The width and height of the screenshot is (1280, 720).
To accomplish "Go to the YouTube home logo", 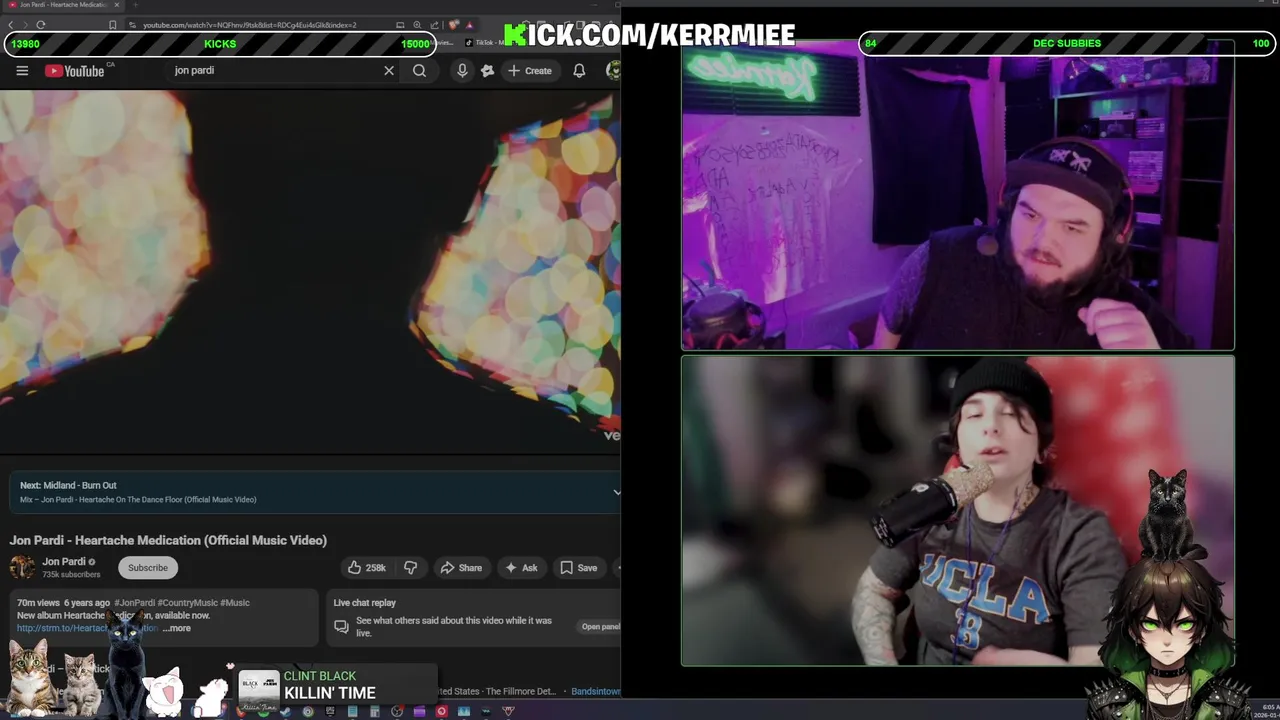I will click(75, 71).
